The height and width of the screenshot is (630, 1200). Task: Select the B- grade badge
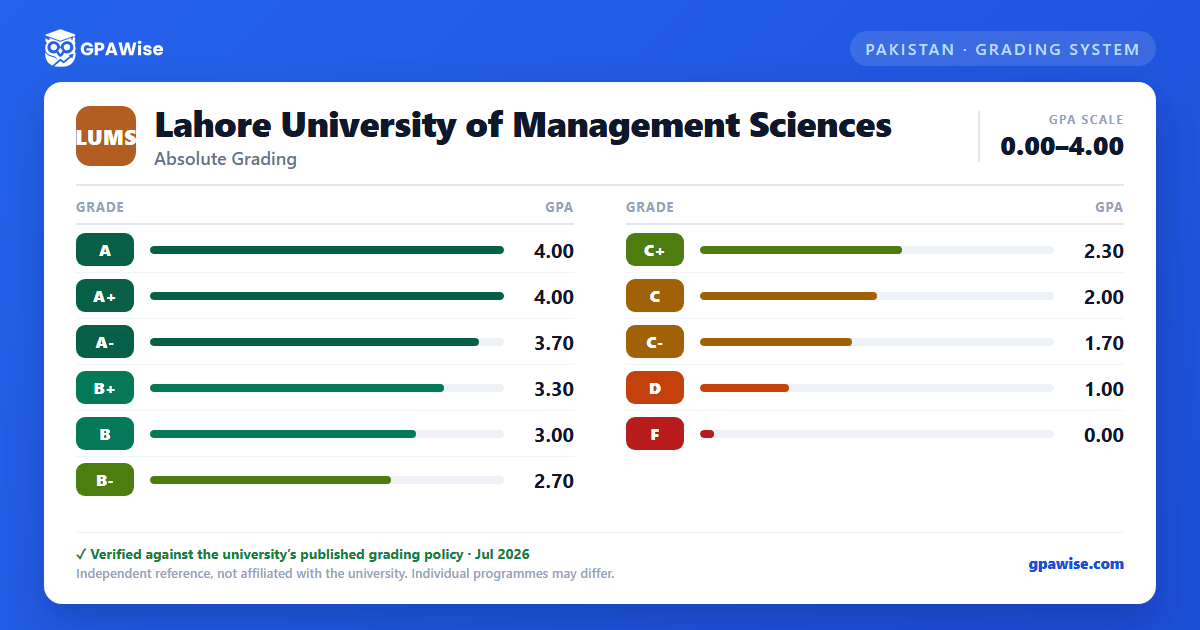pyautogui.click(x=105, y=480)
